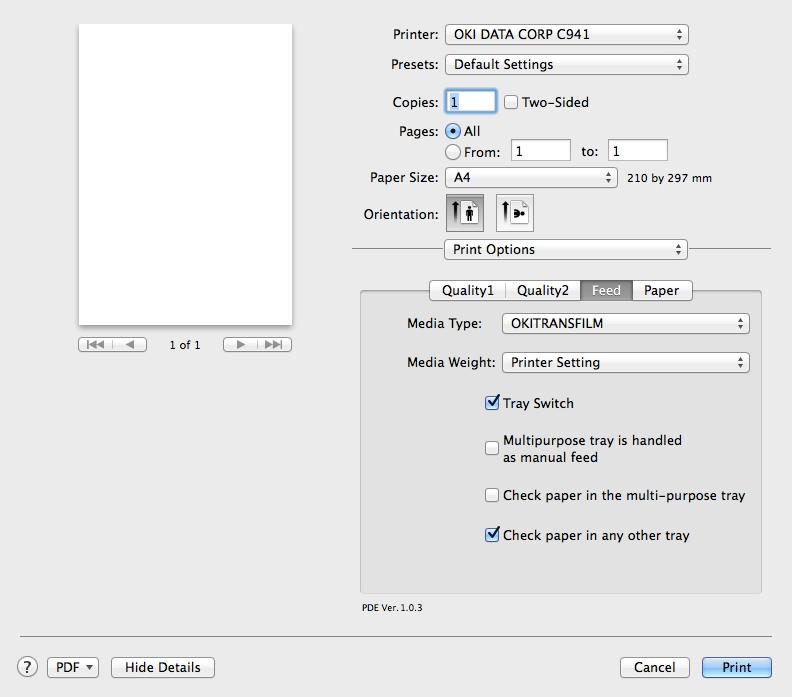The height and width of the screenshot is (697, 792).
Task: Select landscape orientation icon
Action: [x=515, y=213]
